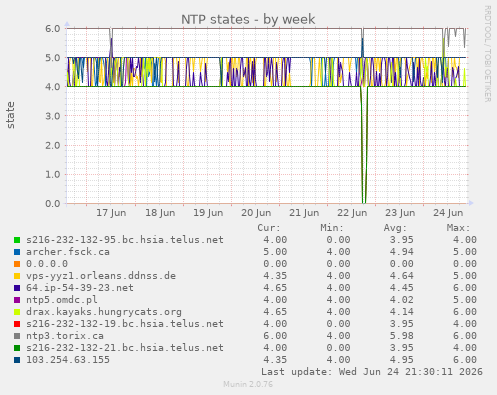The width and height of the screenshot is (497, 395).
Task: Click the lime swatch for drax.kayaks.hungrycats.org
Action: point(17,312)
